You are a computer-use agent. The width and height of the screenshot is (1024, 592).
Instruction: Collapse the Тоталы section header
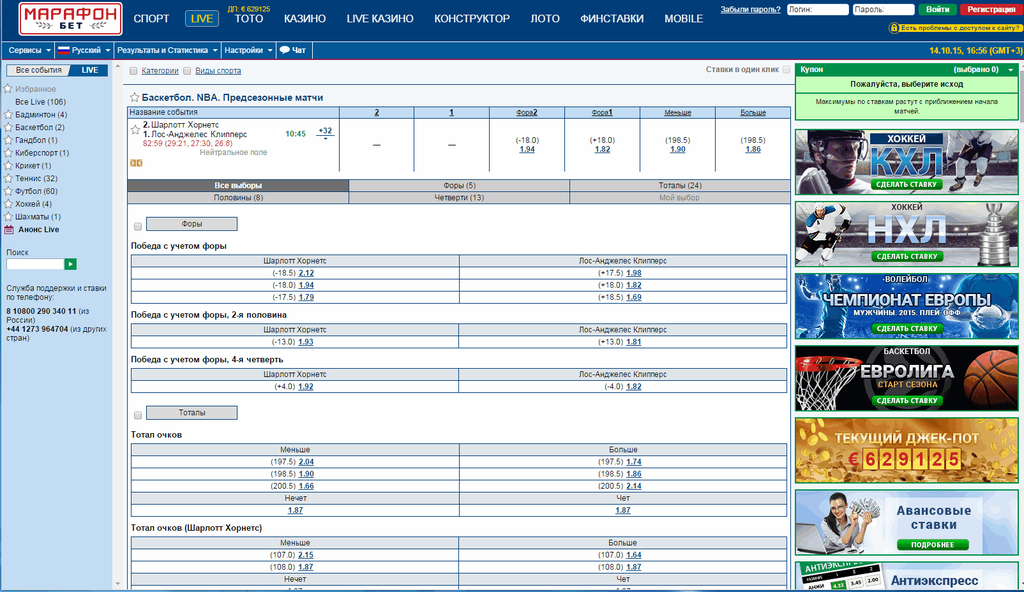191,413
